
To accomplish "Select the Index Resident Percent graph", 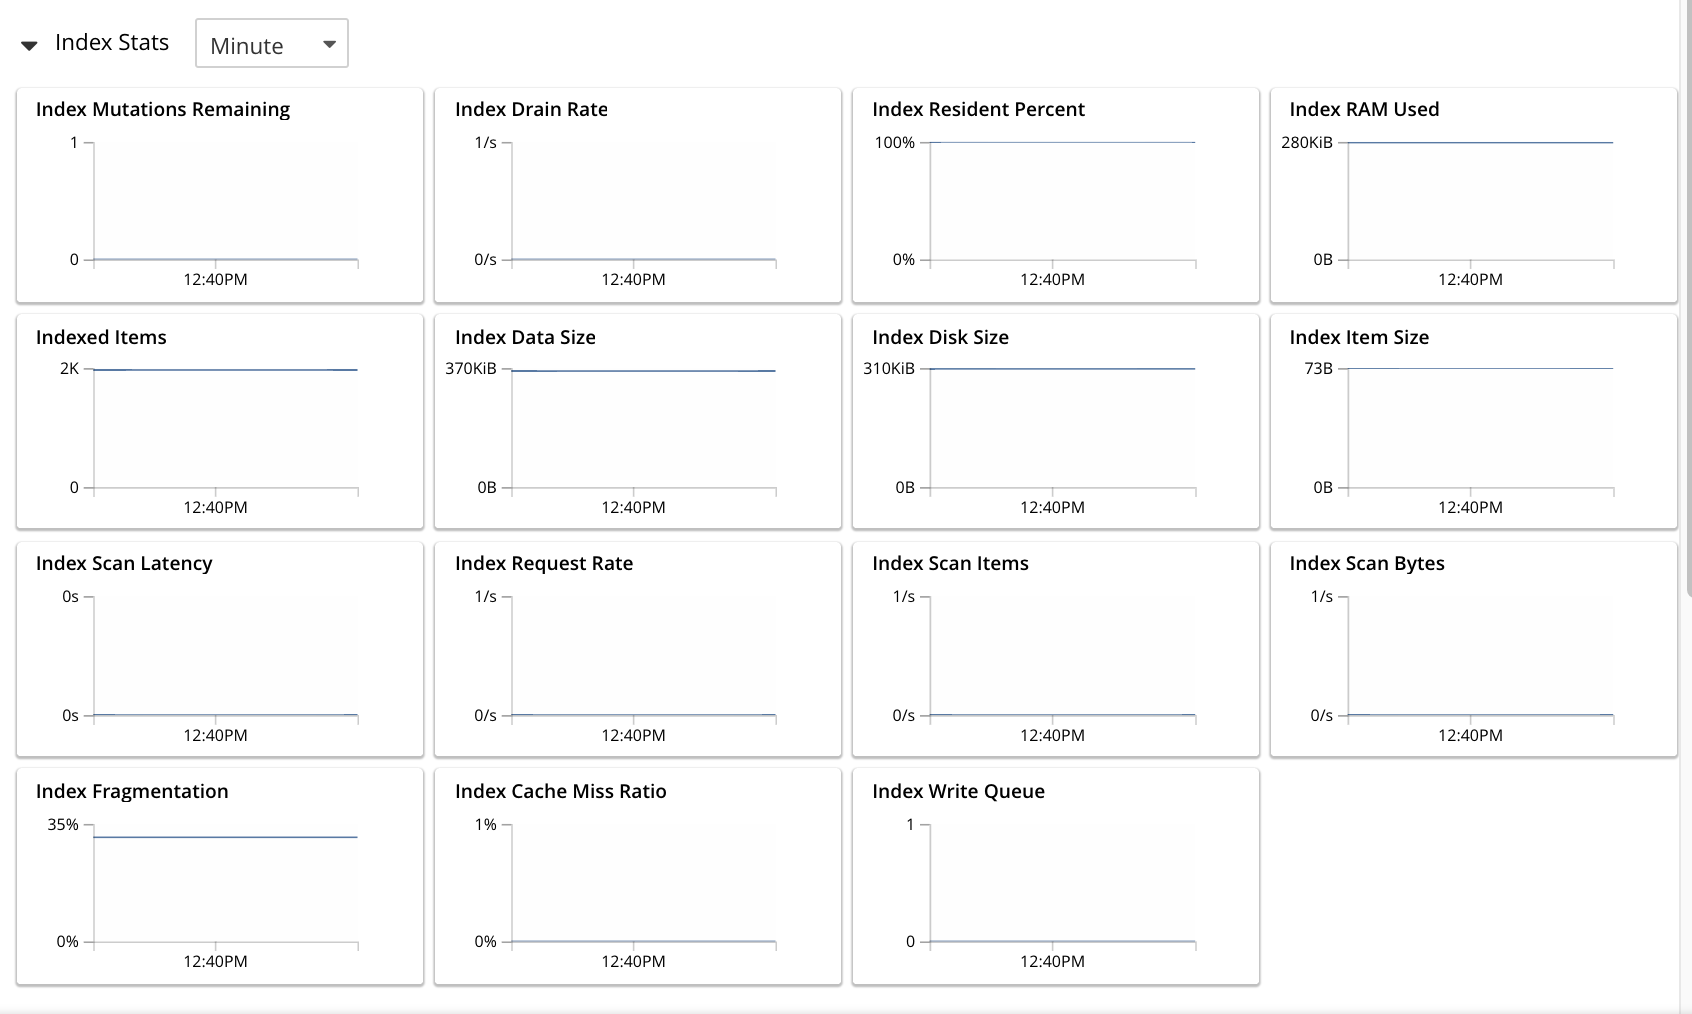I will tap(1055, 195).
